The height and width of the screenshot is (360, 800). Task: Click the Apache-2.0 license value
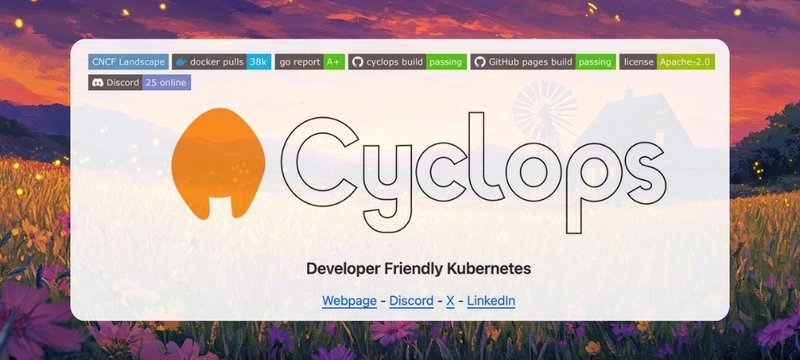point(686,62)
